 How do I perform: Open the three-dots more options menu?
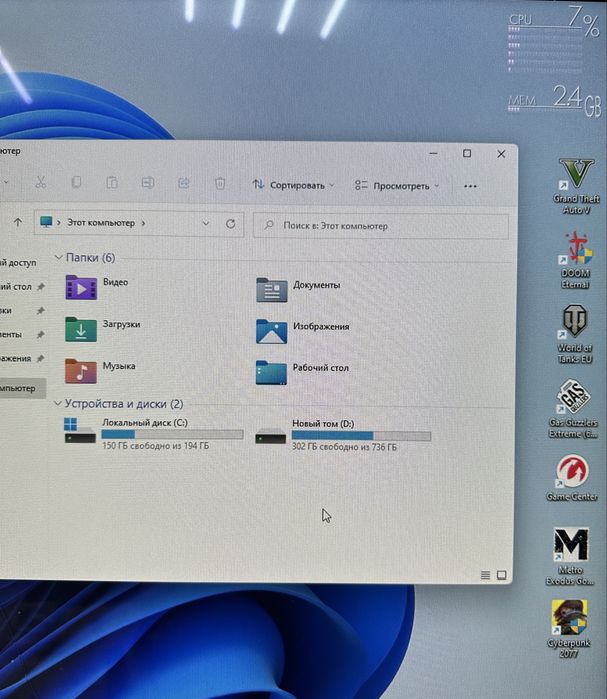(470, 186)
